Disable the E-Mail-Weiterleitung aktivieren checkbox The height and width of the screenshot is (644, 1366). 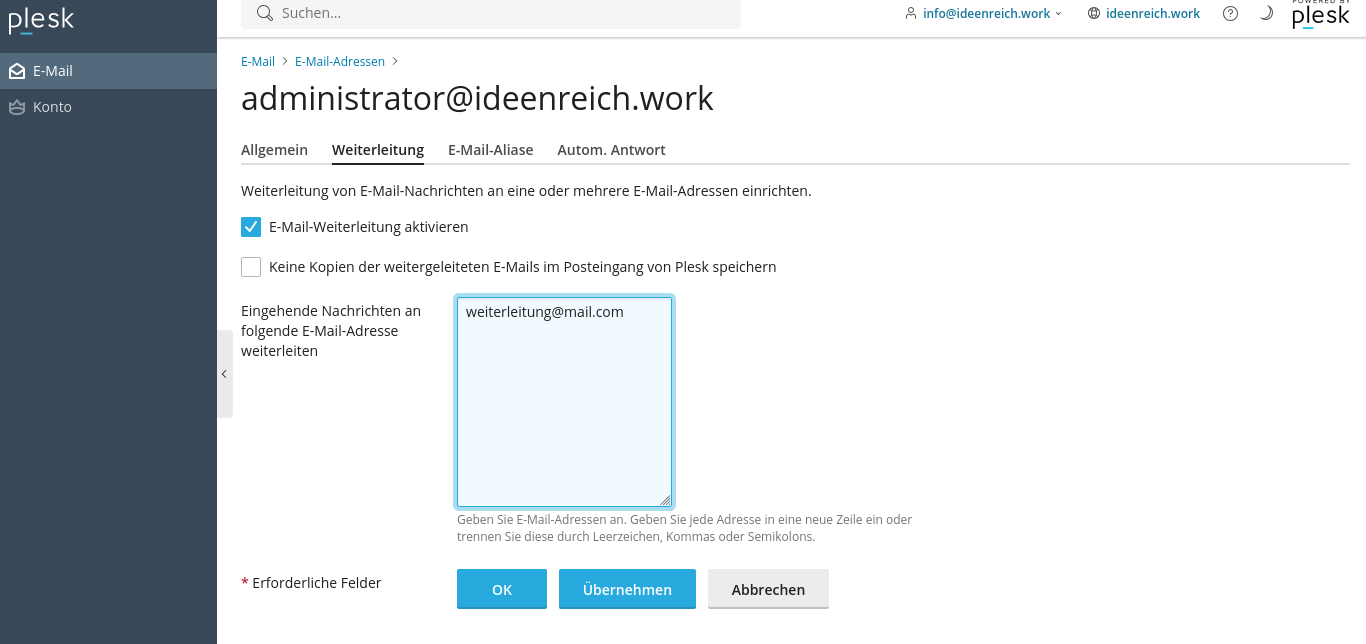[251, 227]
